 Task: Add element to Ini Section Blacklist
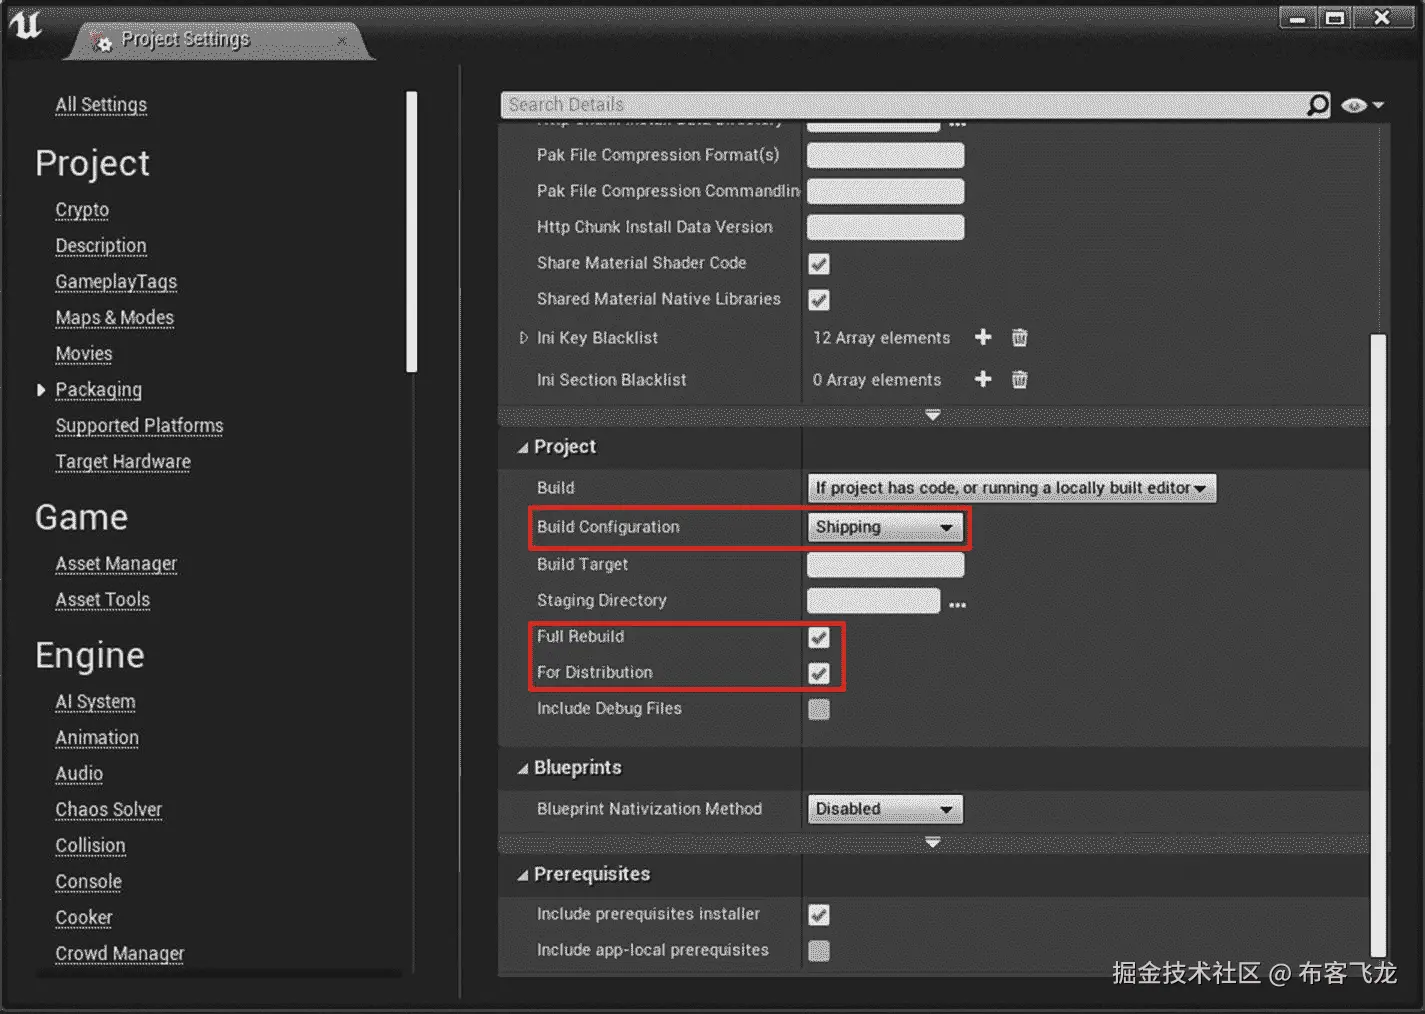coord(983,380)
